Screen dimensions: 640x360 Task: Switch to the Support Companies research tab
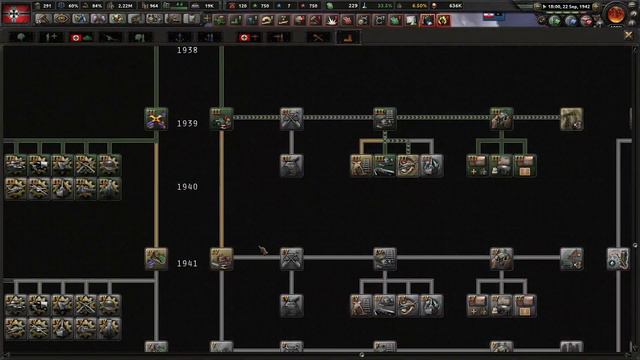pos(51,38)
